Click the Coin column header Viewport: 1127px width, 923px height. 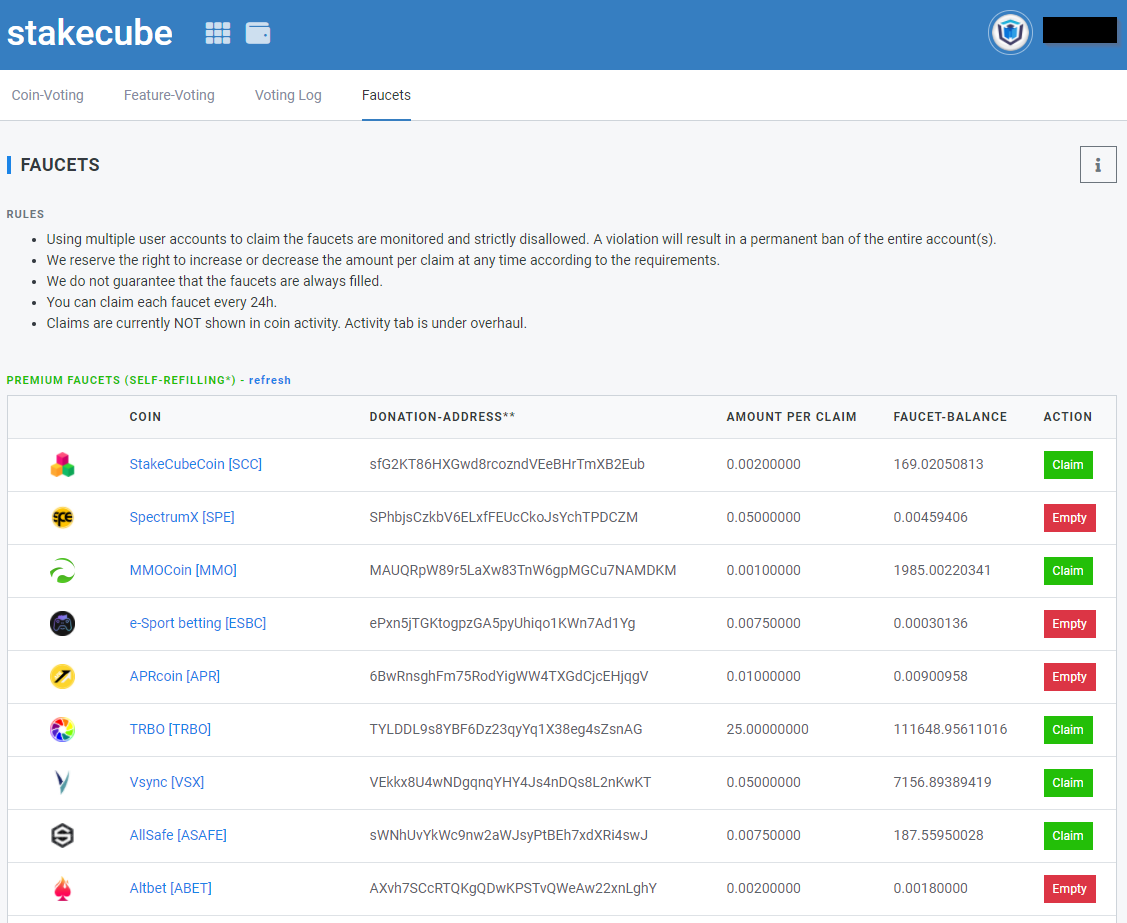(x=145, y=417)
